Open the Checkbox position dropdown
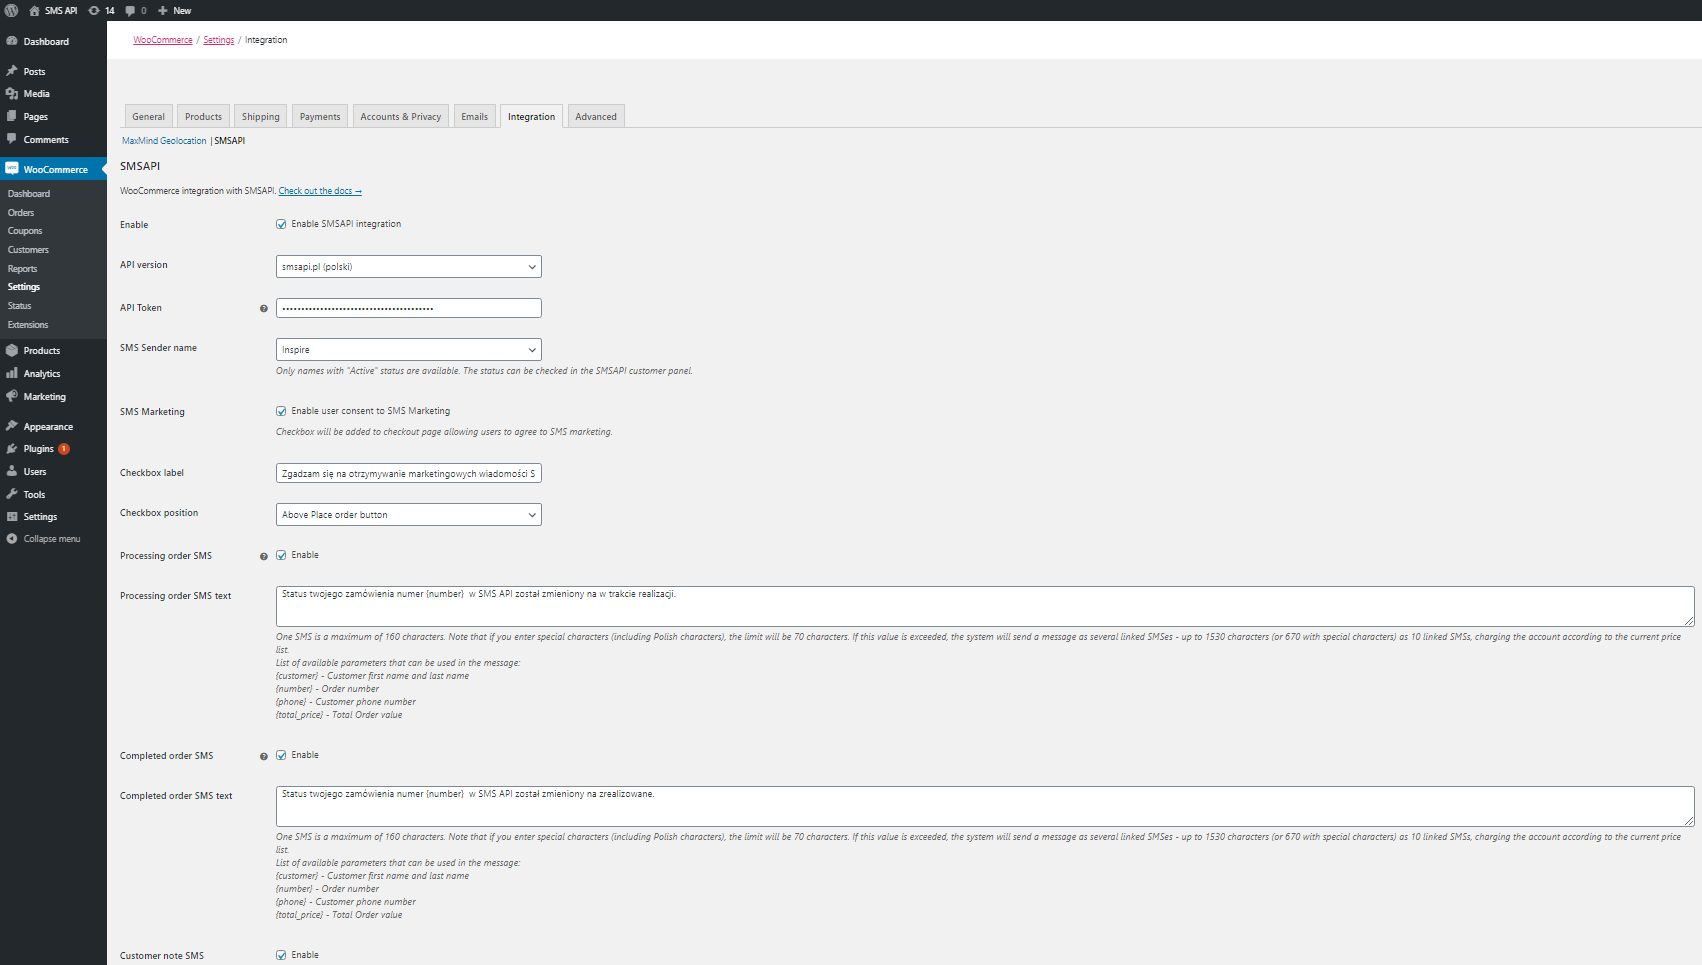The image size is (1702, 965). [x=409, y=515]
